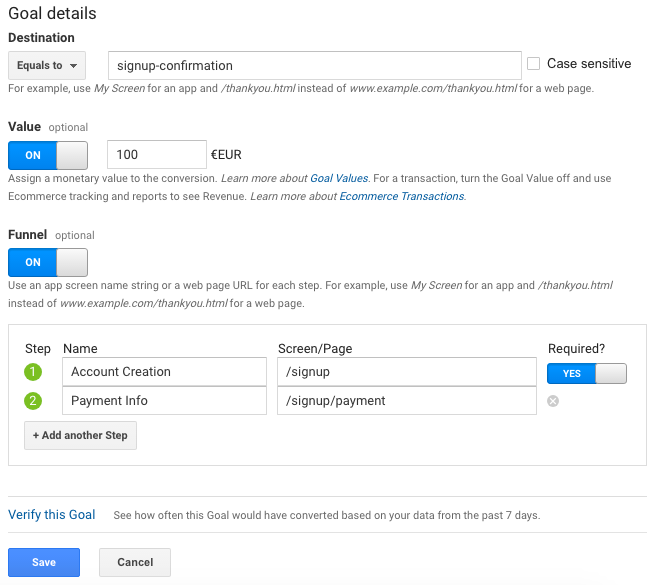Open the Equals to match-type dropdown

pyautogui.click(x=46, y=66)
